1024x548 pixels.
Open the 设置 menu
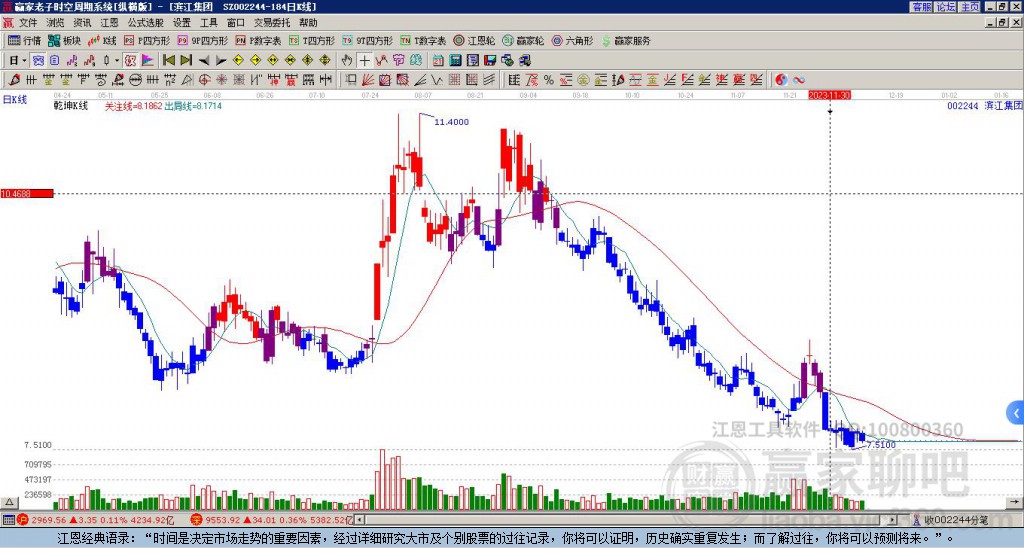[x=182, y=23]
